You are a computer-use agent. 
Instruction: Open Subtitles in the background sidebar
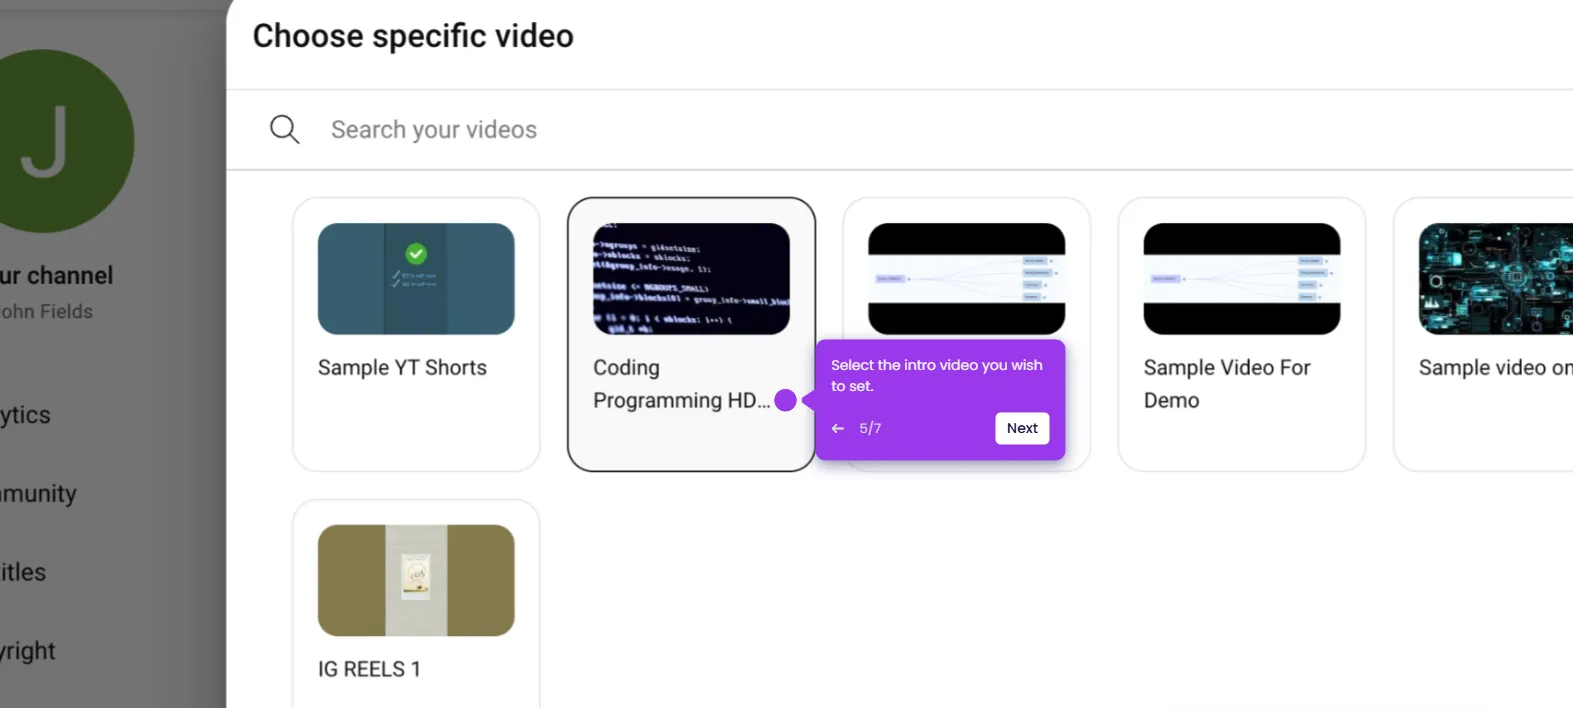[23, 573]
